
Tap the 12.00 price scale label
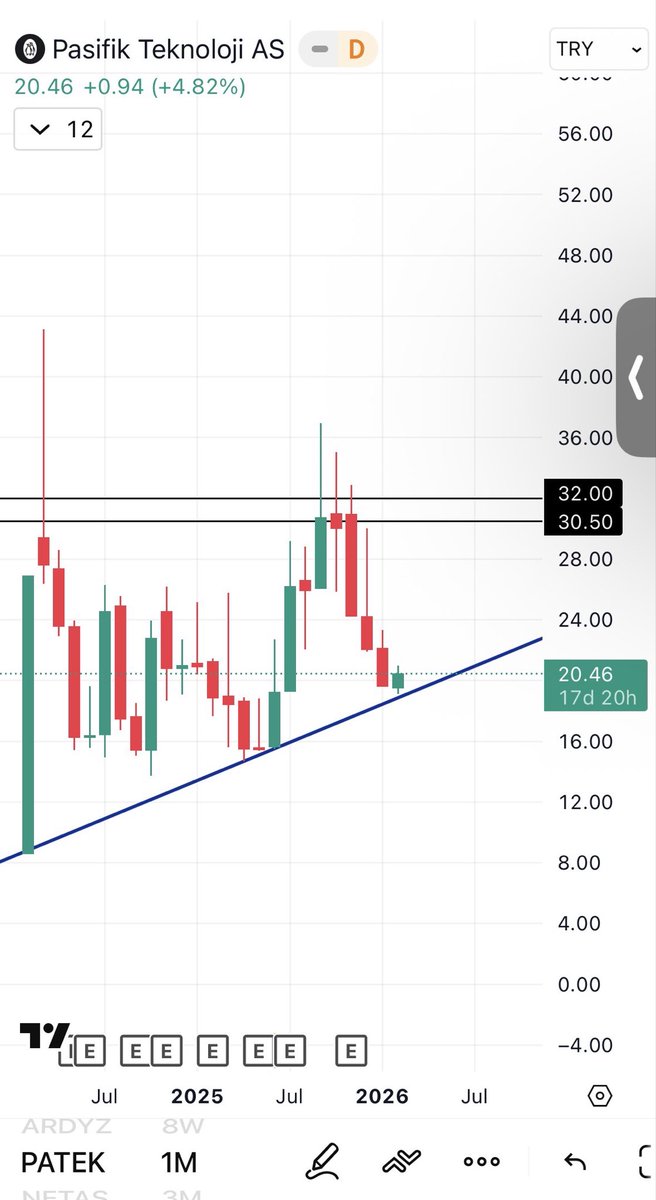[585, 802]
